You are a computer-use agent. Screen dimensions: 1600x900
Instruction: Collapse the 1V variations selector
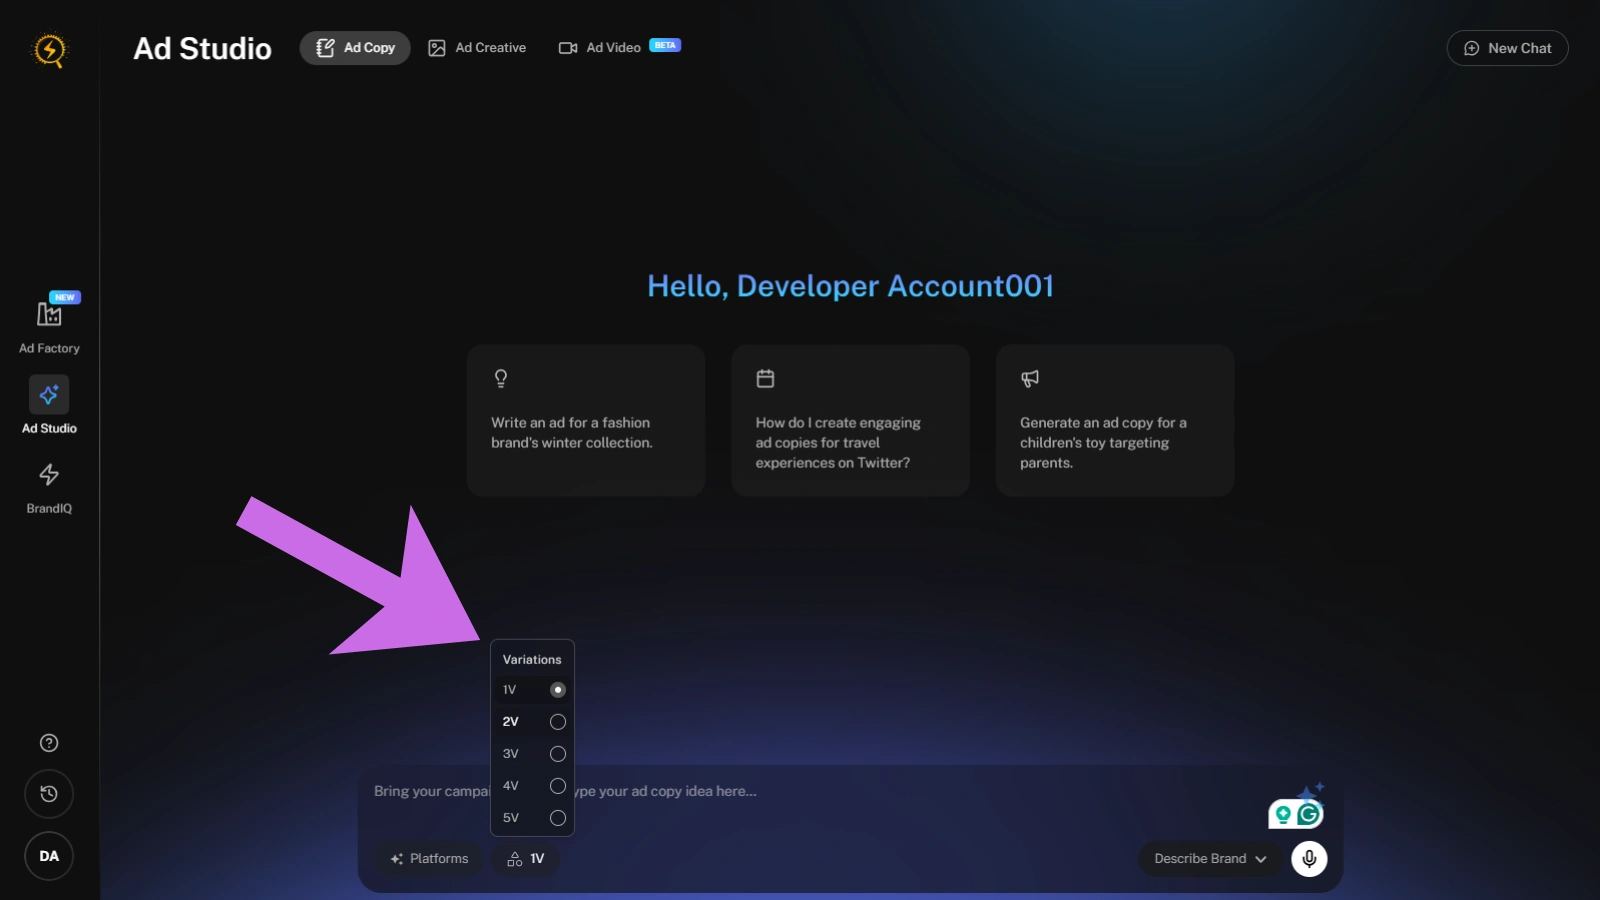tap(526, 859)
